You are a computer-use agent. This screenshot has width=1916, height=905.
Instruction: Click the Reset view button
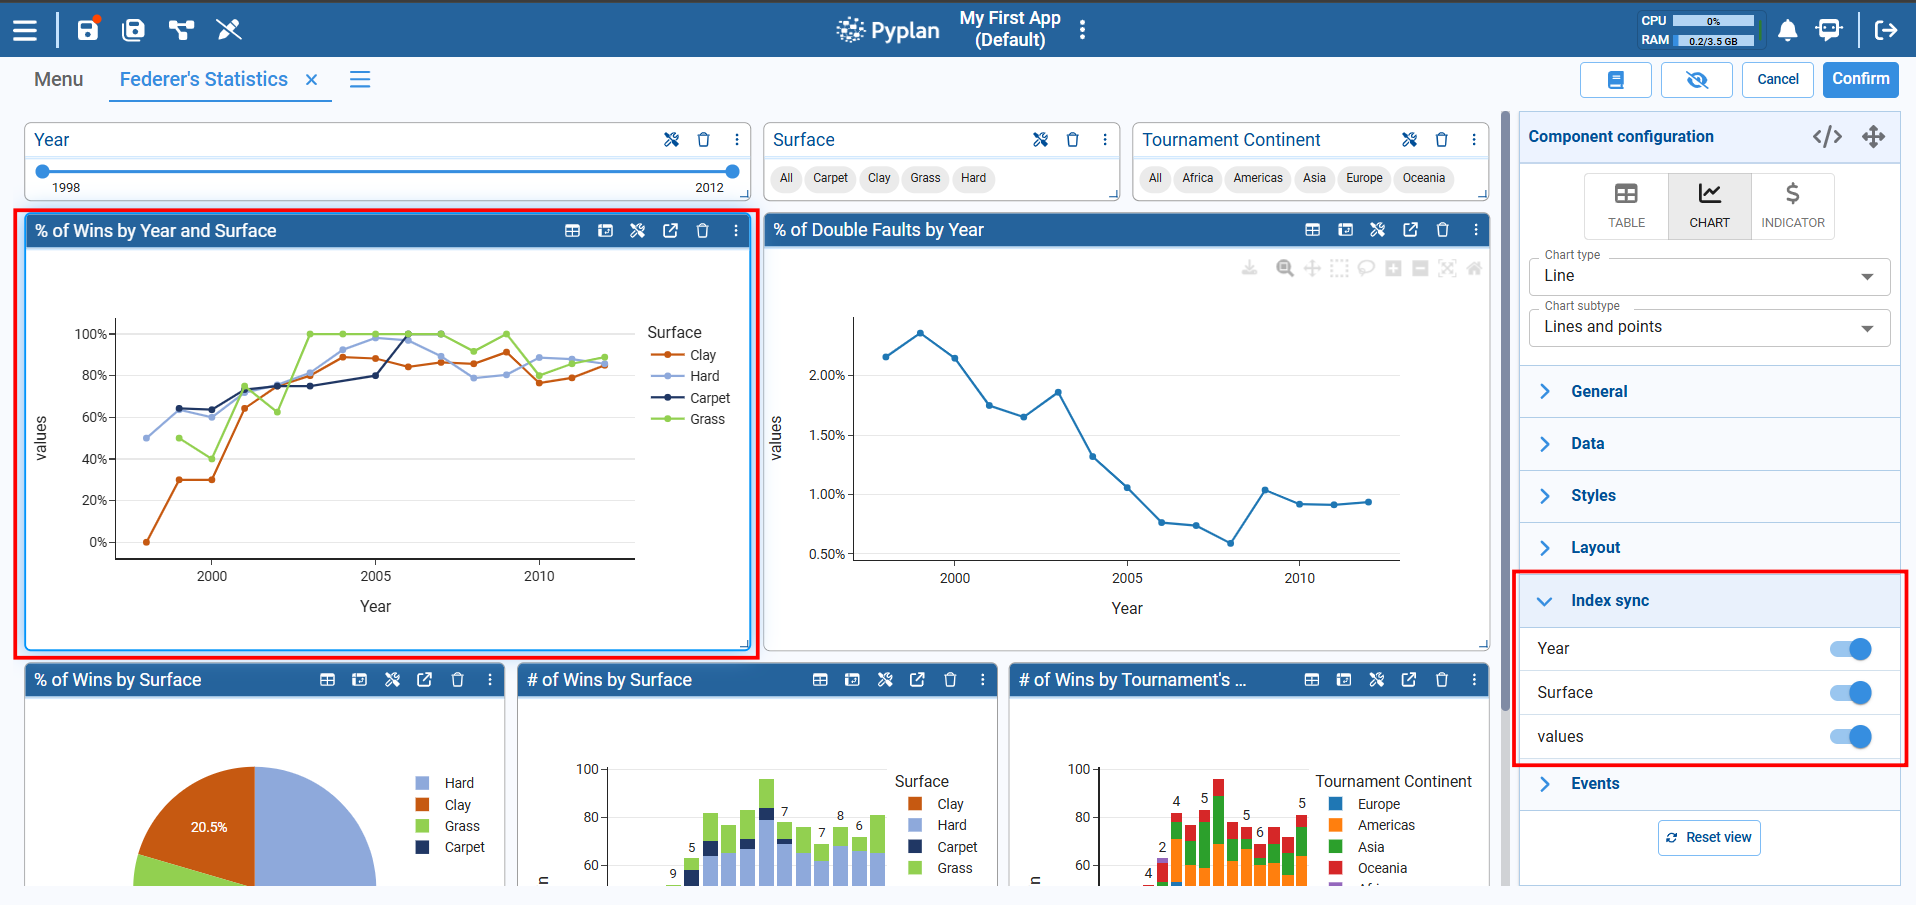[x=1709, y=838]
